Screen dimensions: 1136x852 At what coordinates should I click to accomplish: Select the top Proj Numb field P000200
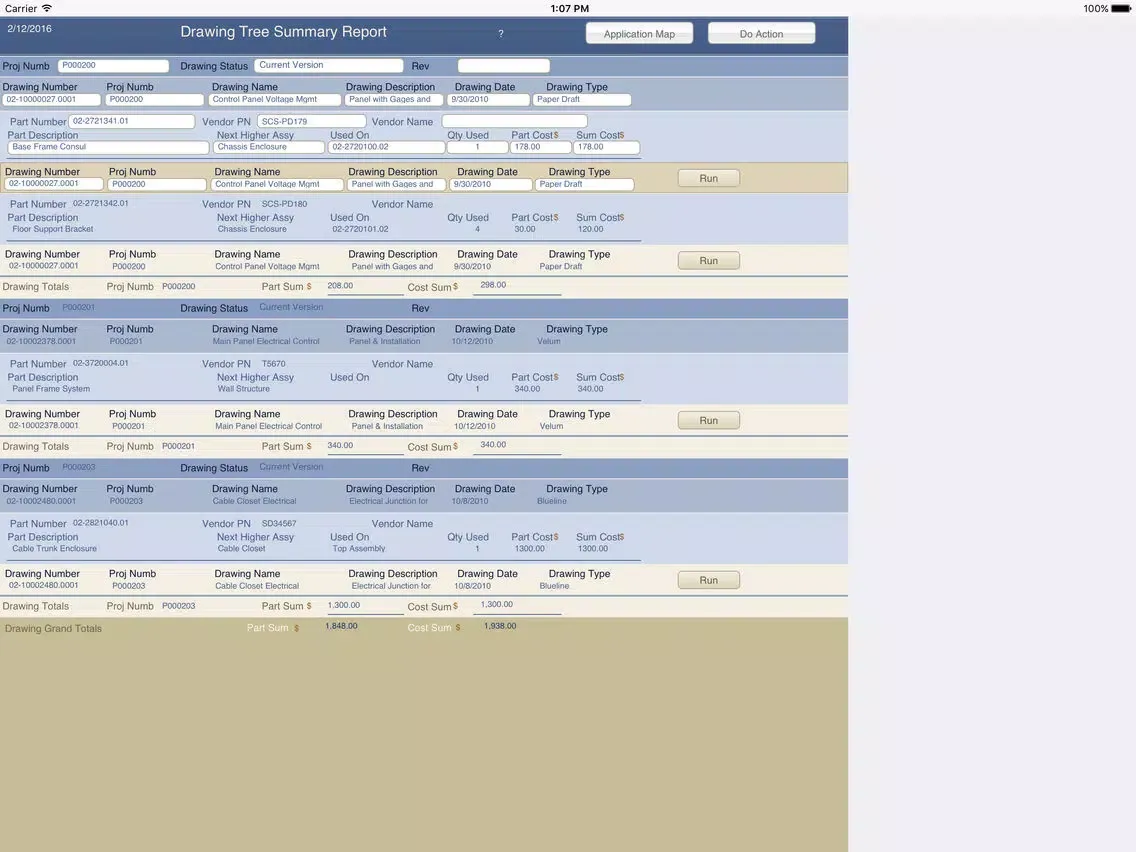click(113, 65)
